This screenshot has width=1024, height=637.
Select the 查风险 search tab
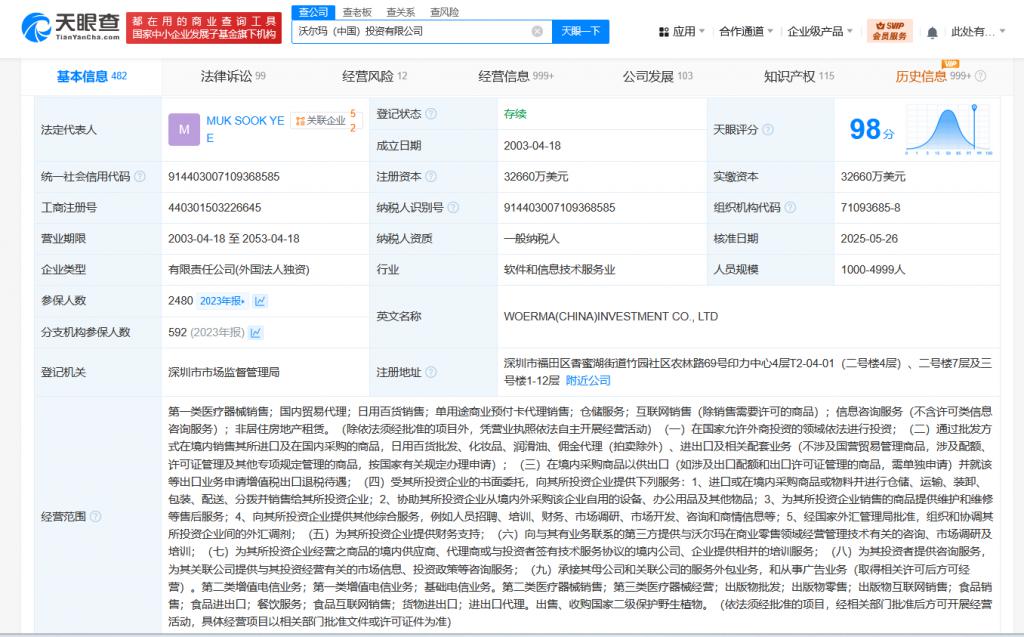[444, 12]
